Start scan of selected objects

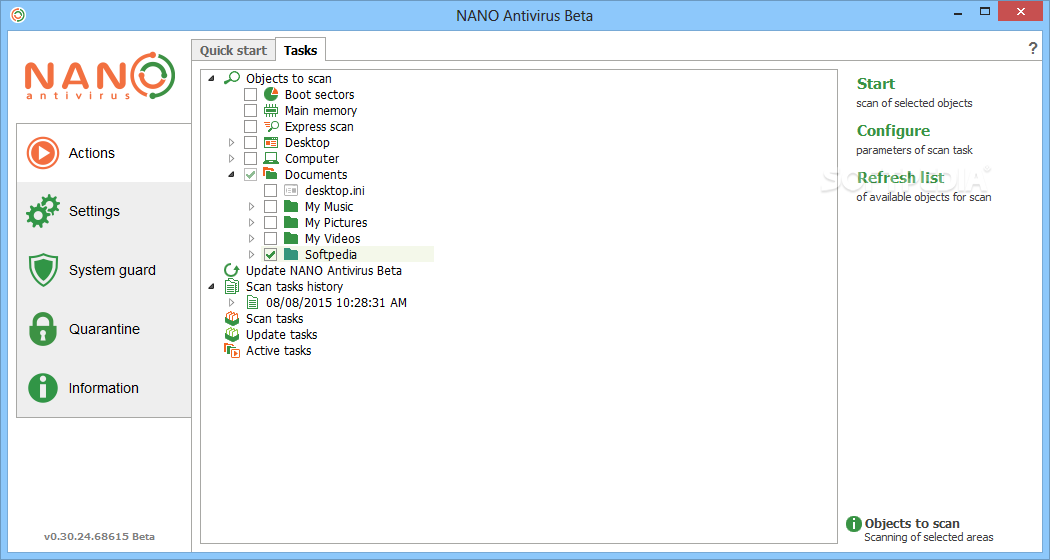point(876,84)
